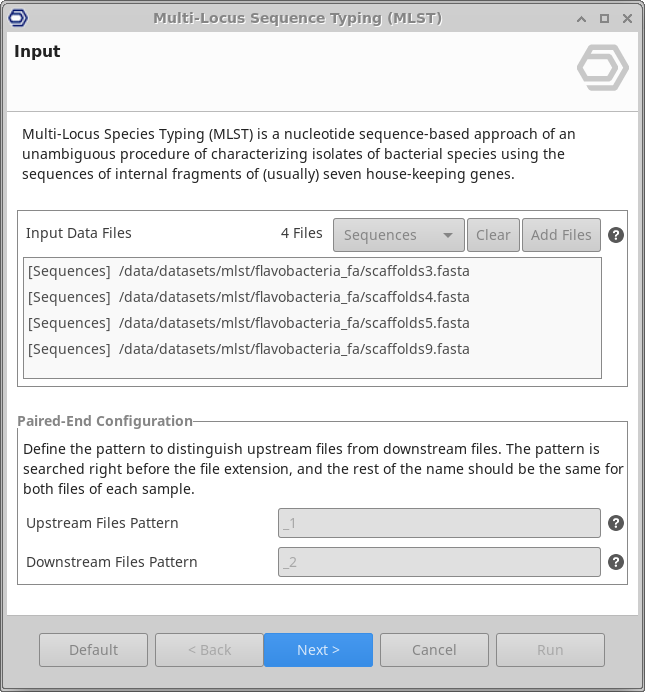The width and height of the screenshot is (645, 692).
Task: Close the MLST dialog window
Action: [x=626, y=19]
